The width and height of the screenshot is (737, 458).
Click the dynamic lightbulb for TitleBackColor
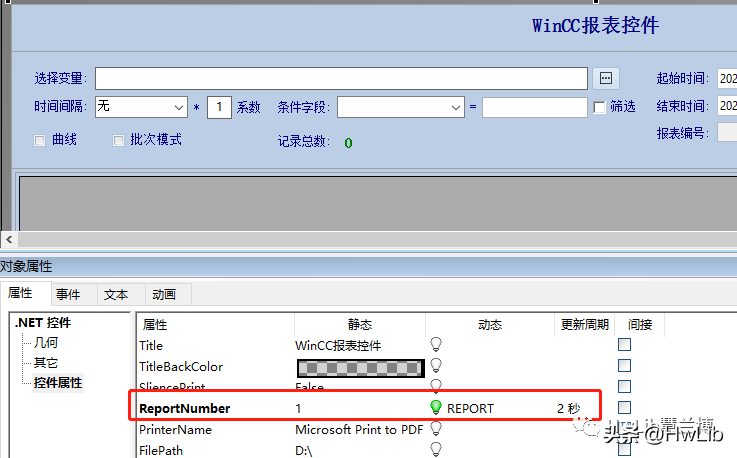coord(435,366)
